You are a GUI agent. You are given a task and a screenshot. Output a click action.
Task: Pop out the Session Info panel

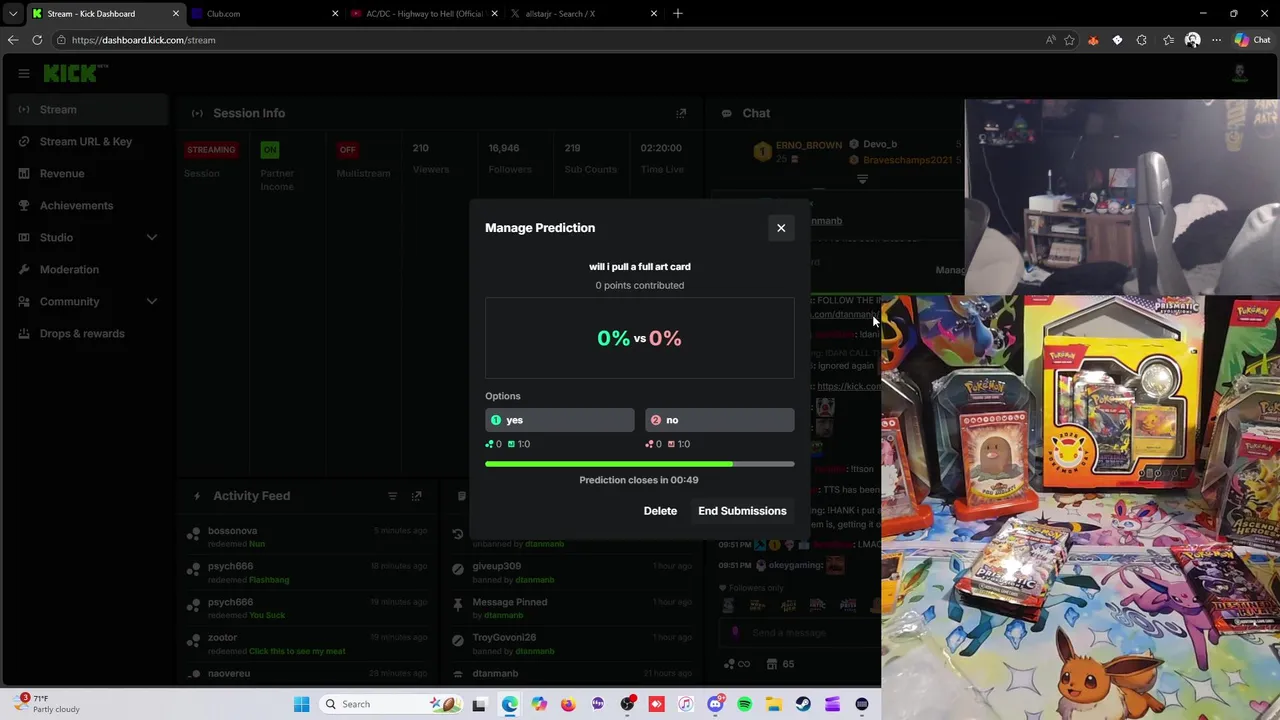pyautogui.click(x=681, y=113)
